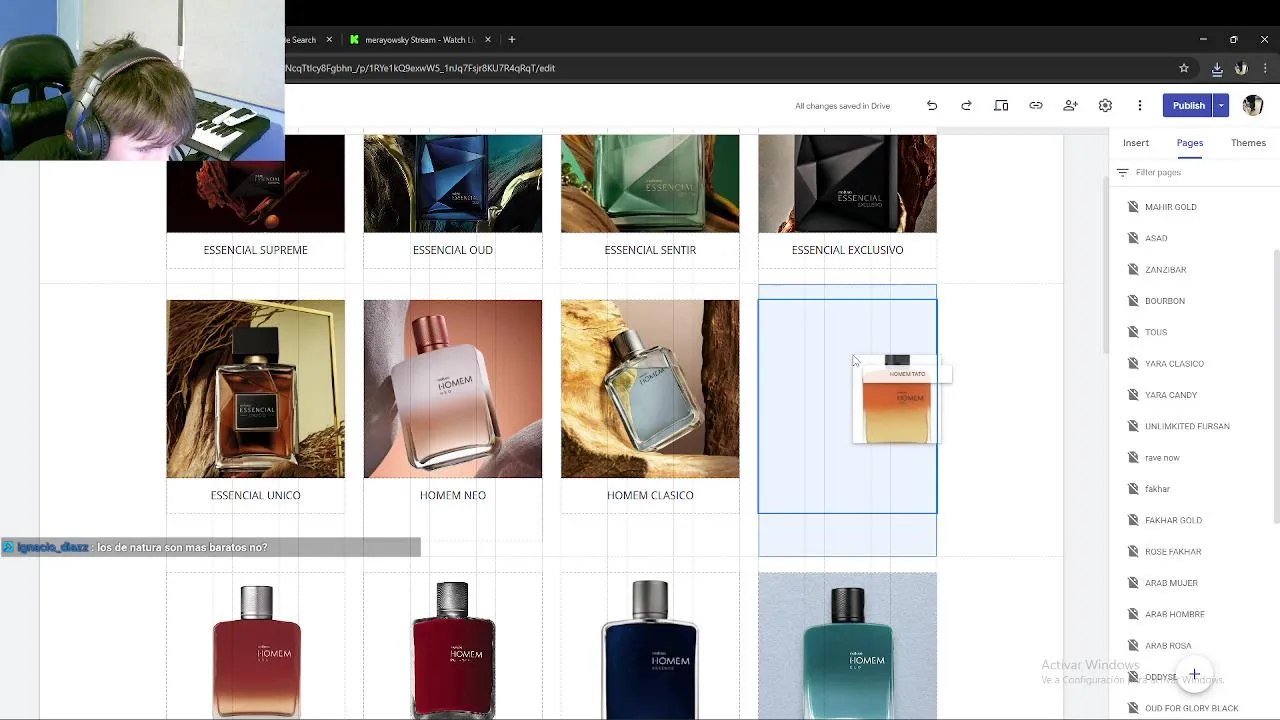
Task: Click the ESSENCIAL OUD caption
Action: pos(453,250)
